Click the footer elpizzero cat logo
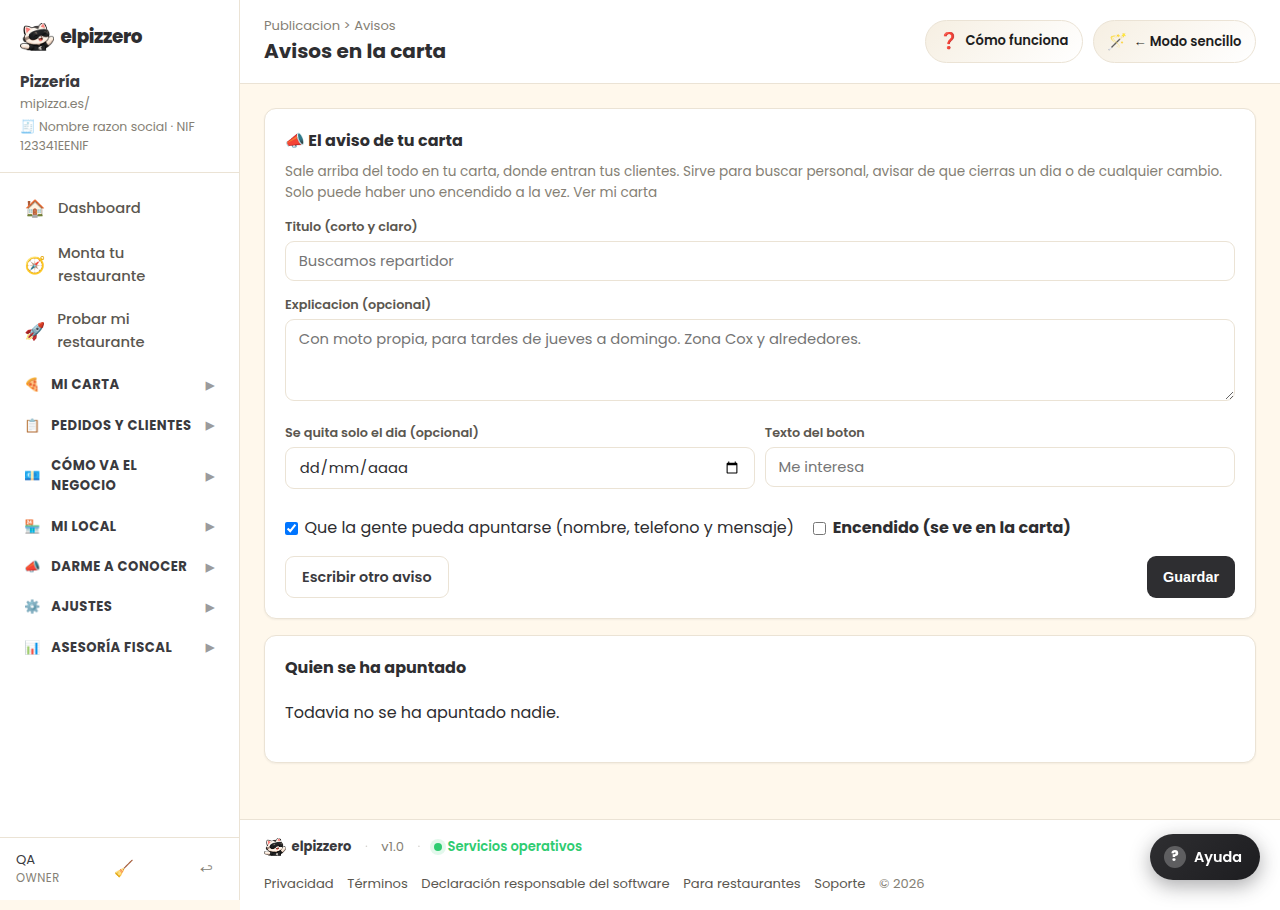The image size is (1280, 910). click(275, 846)
